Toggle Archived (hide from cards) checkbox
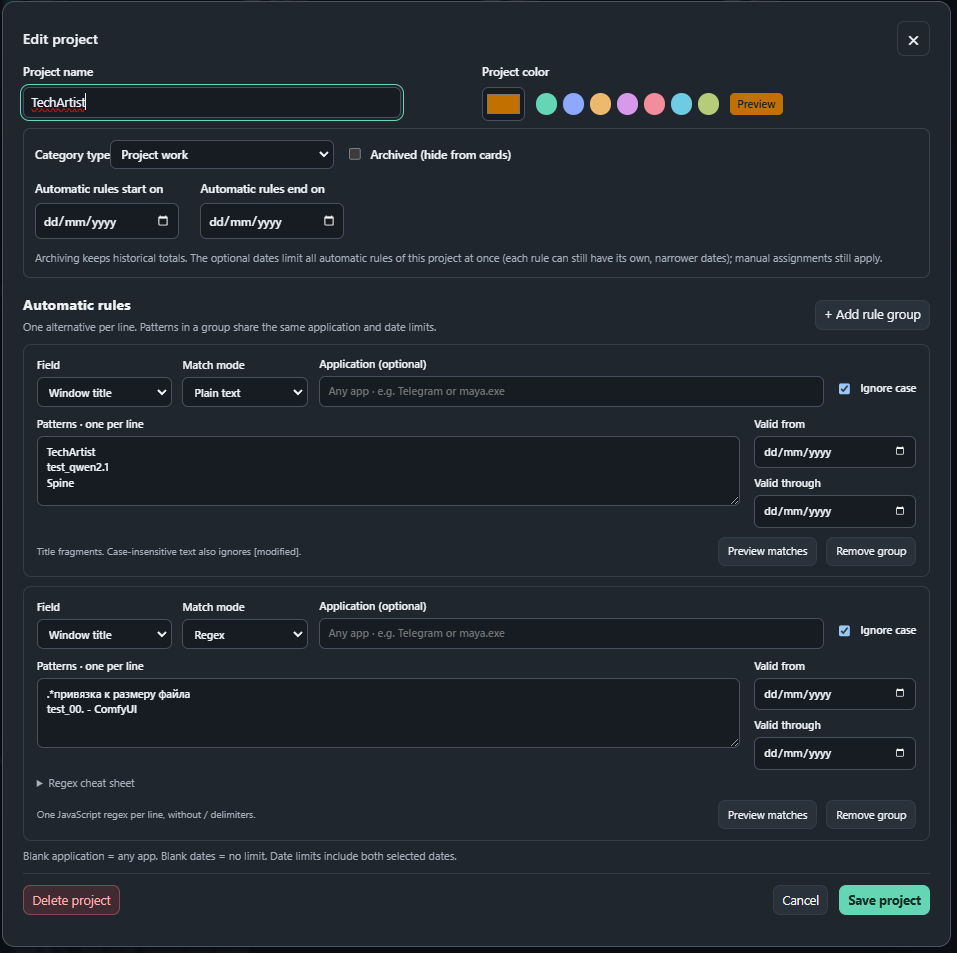 point(355,154)
